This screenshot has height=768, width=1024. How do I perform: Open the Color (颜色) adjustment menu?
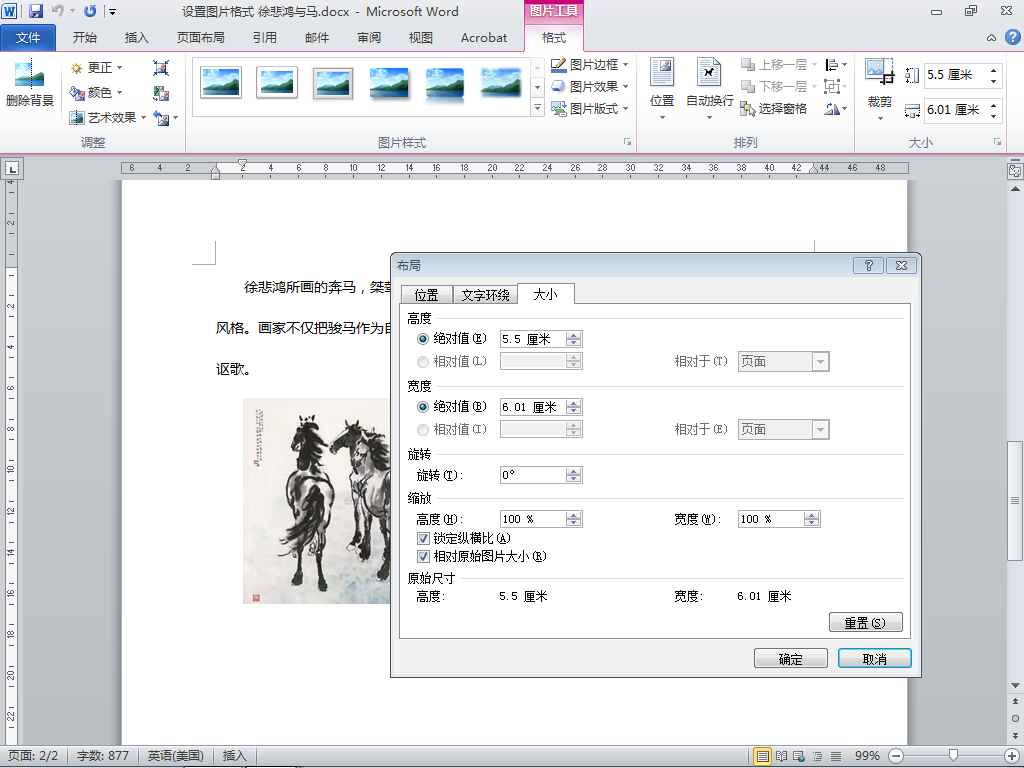pyautogui.click(x=97, y=93)
